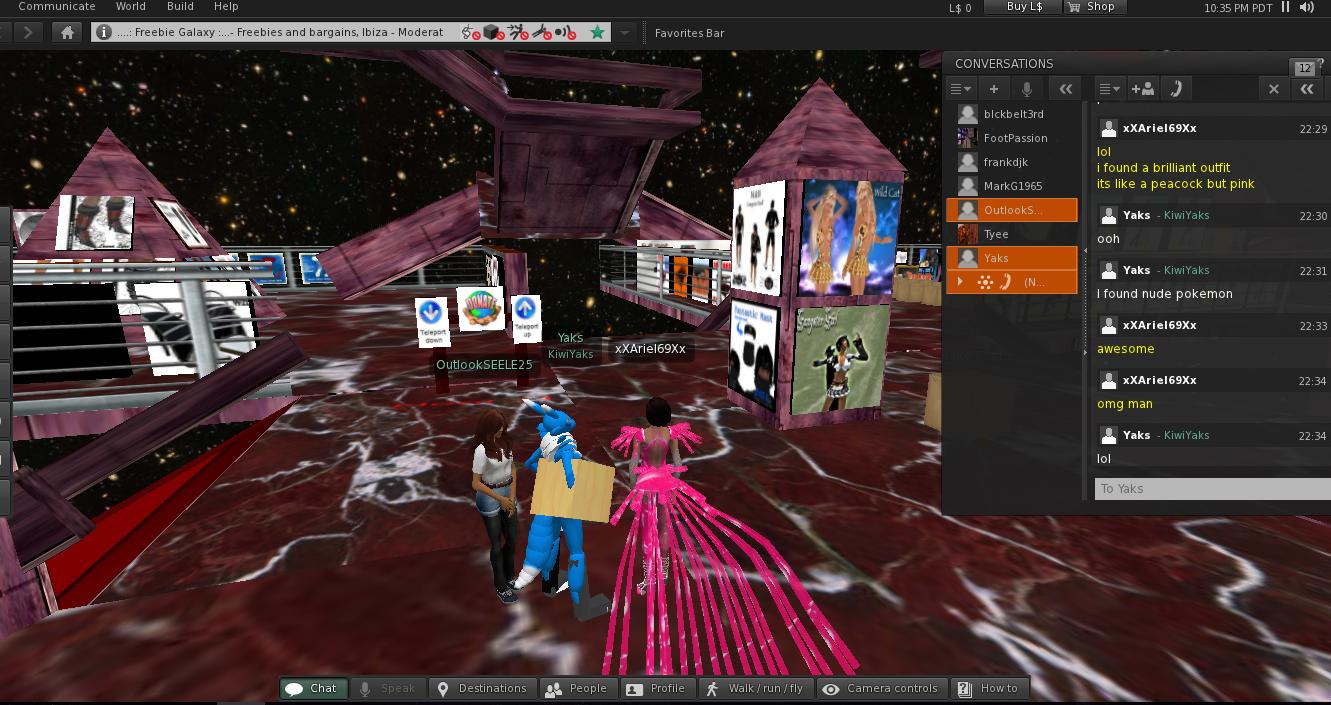Click the no-voice restriction icon
Image resolution: width=1331 pixels, height=705 pixels.
(564, 32)
